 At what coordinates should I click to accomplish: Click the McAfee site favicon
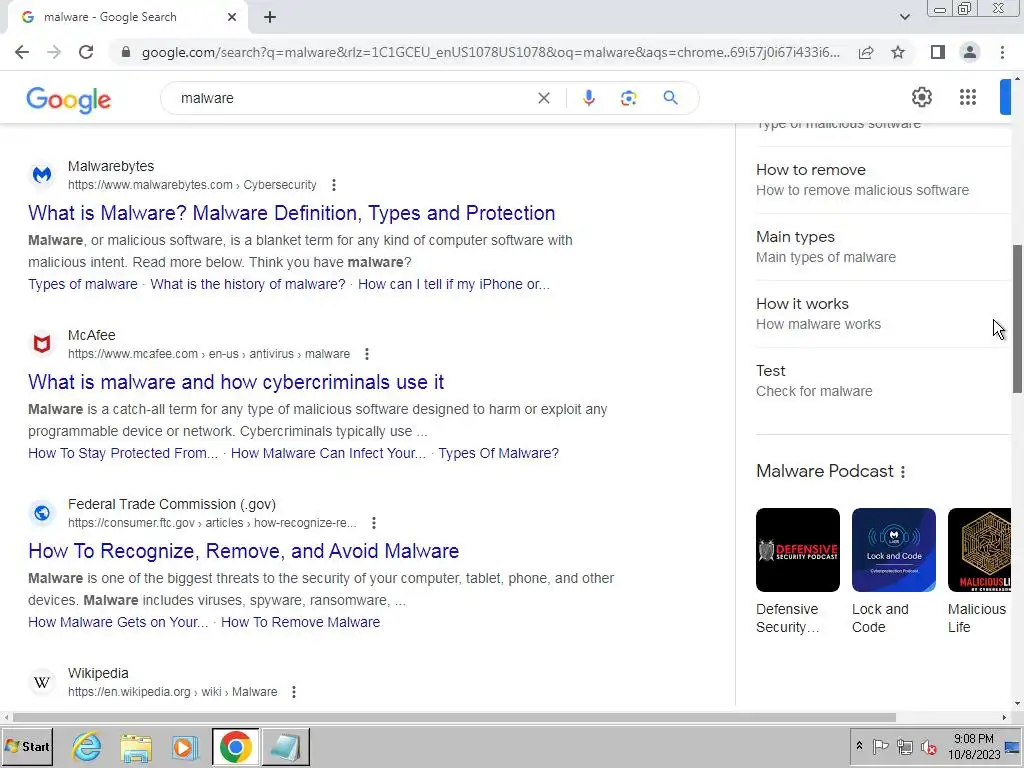[42, 344]
